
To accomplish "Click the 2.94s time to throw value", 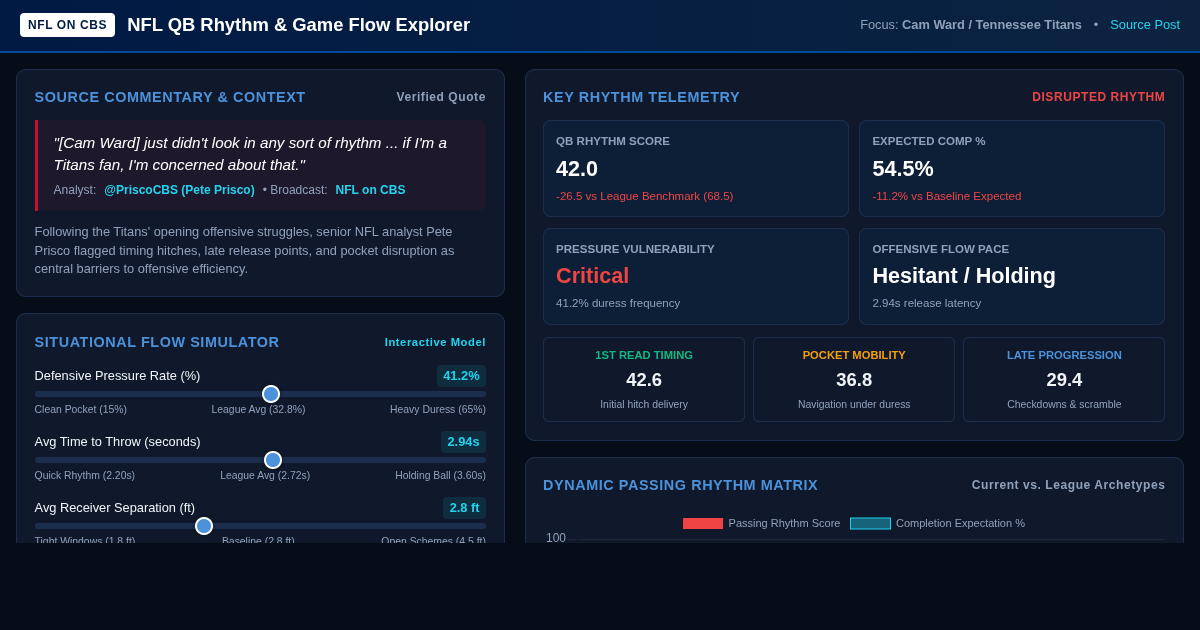I will pyautogui.click(x=463, y=442).
